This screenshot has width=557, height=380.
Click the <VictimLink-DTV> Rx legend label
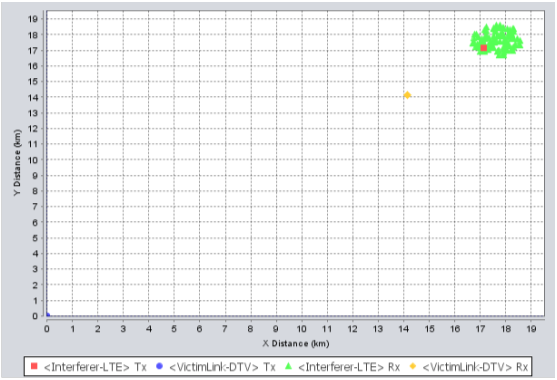click(475, 367)
